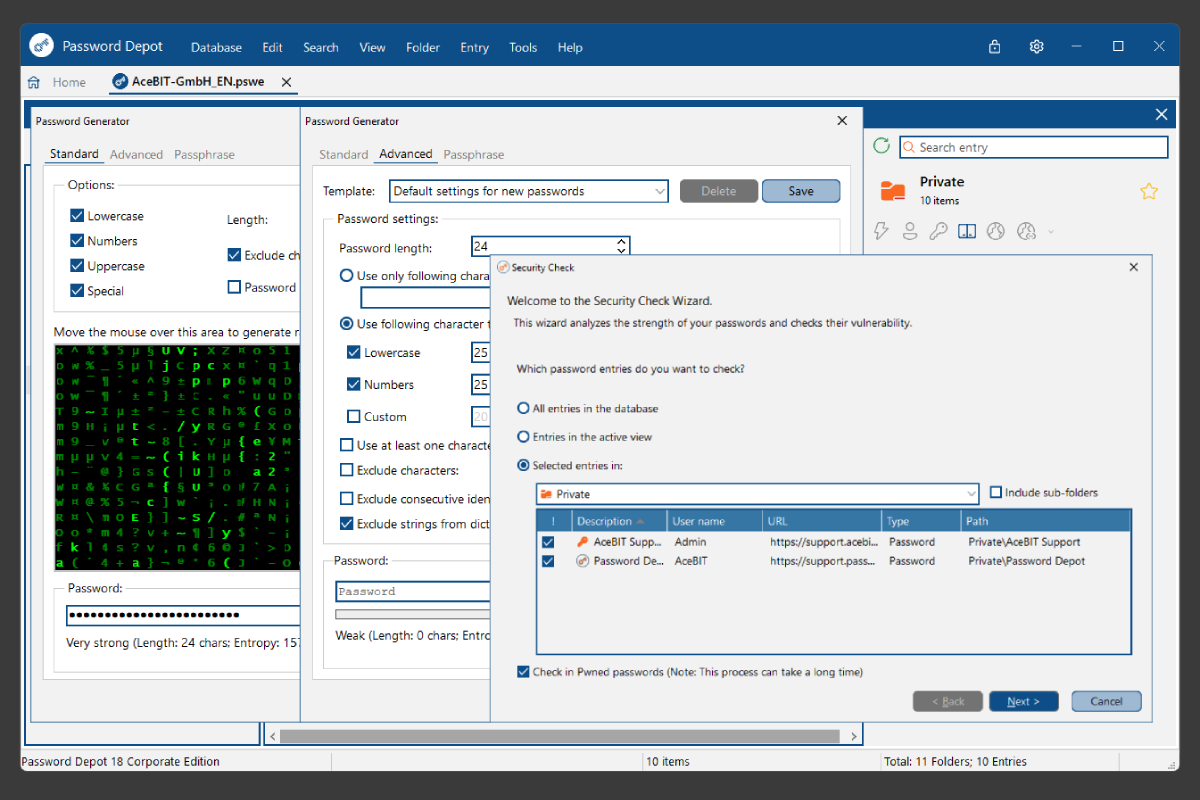Uncheck the Uppercase option
Image resolution: width=1200 pixels, height=800 pixels.
77,266
